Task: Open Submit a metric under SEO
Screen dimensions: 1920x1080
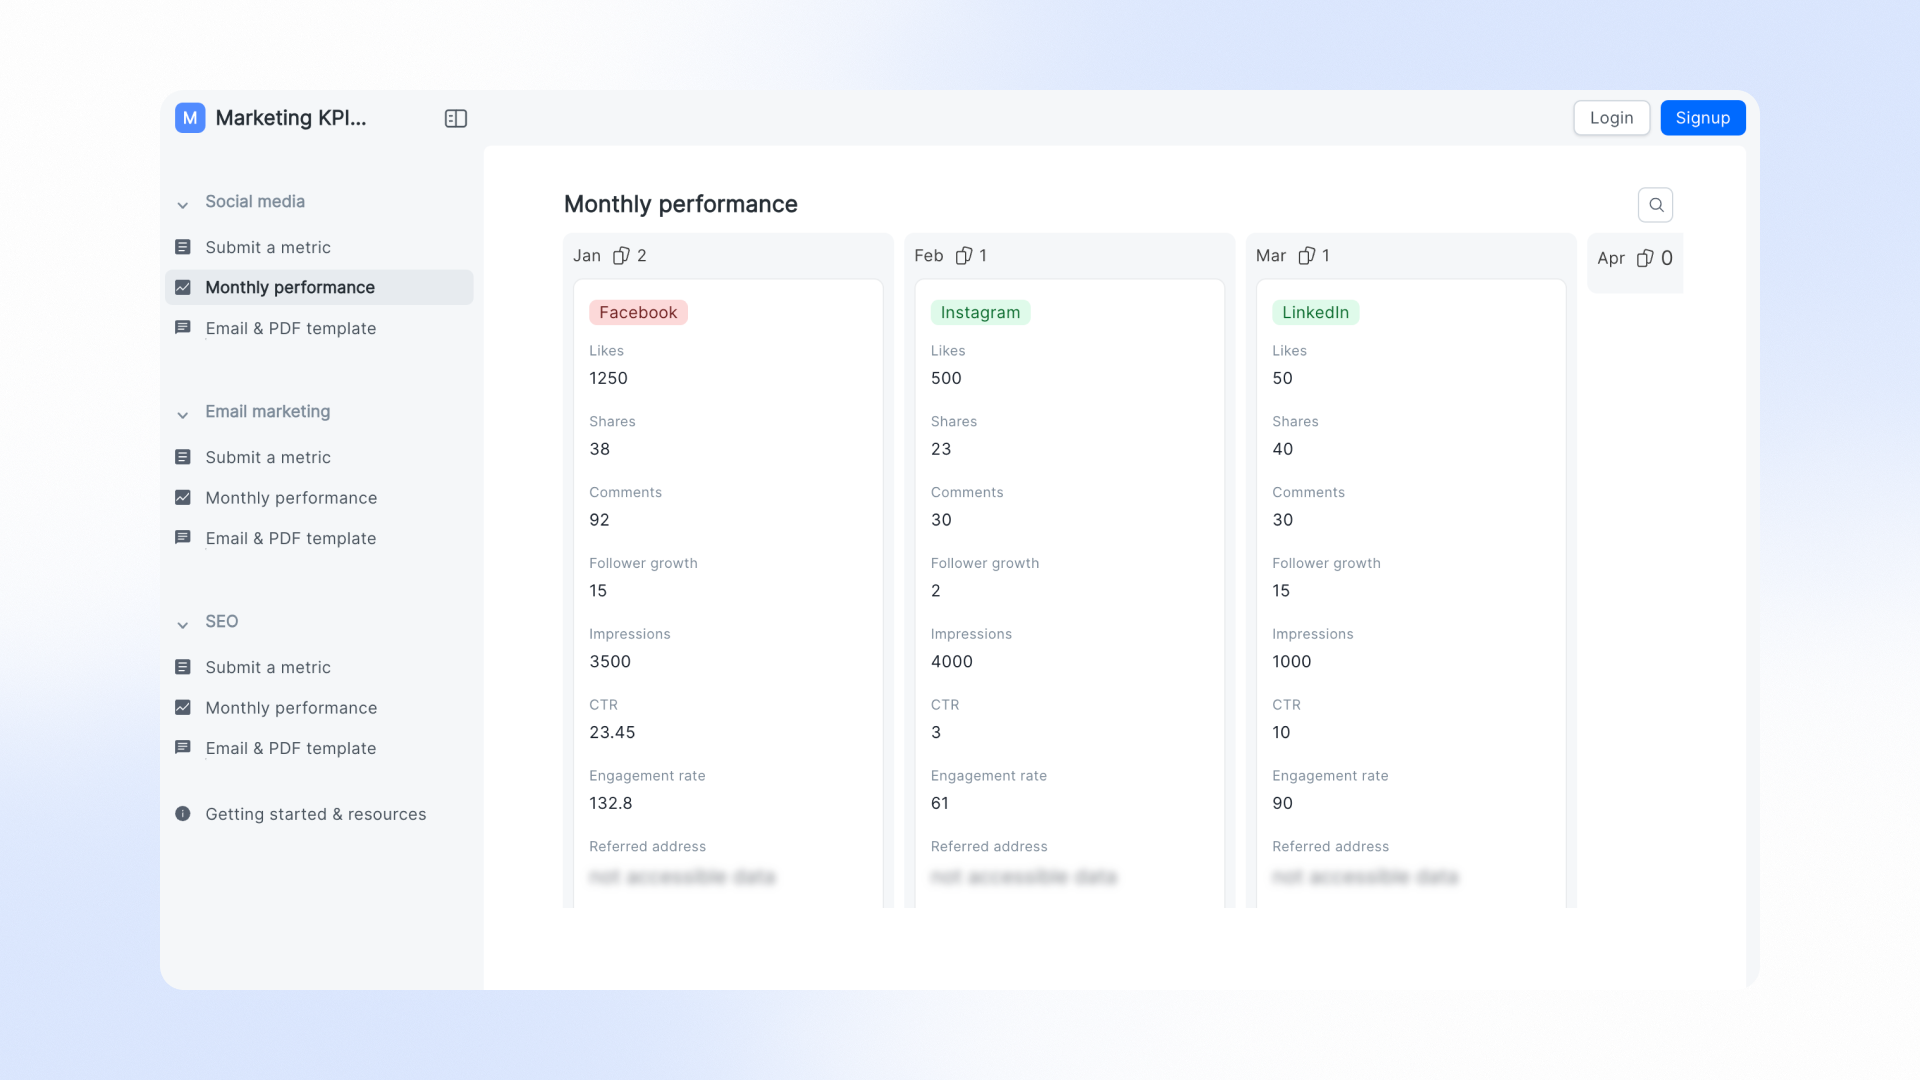Action: coord(319,667)
